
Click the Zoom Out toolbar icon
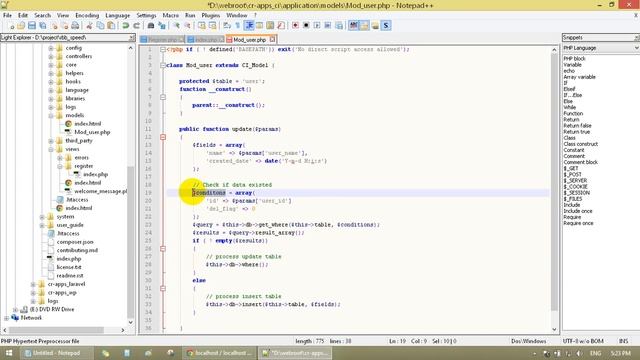tap(187, 26)
